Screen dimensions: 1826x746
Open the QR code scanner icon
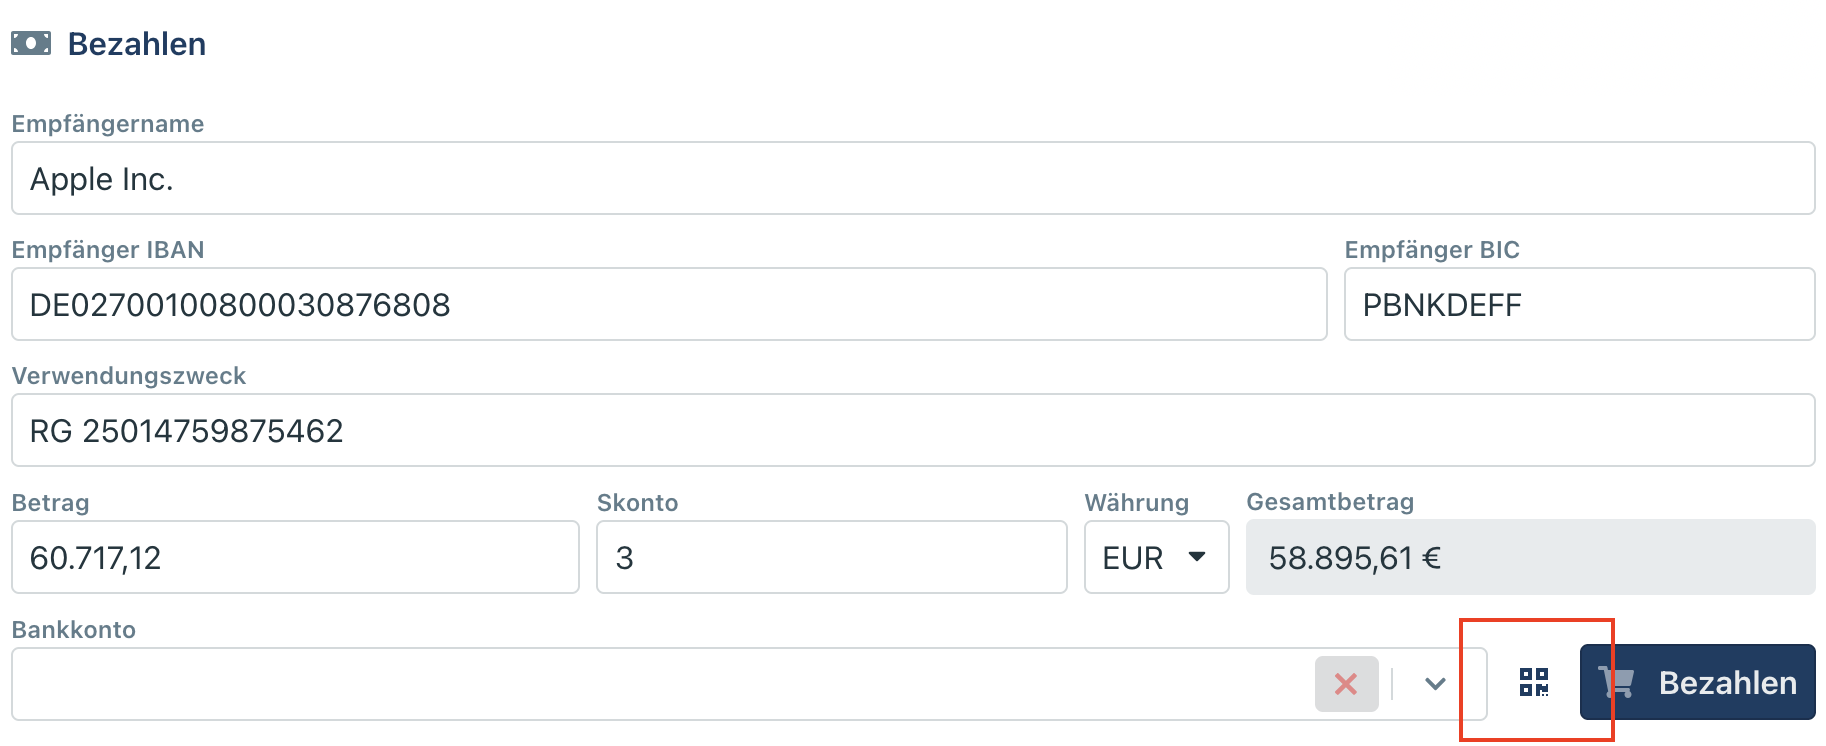click(1534, 683)
